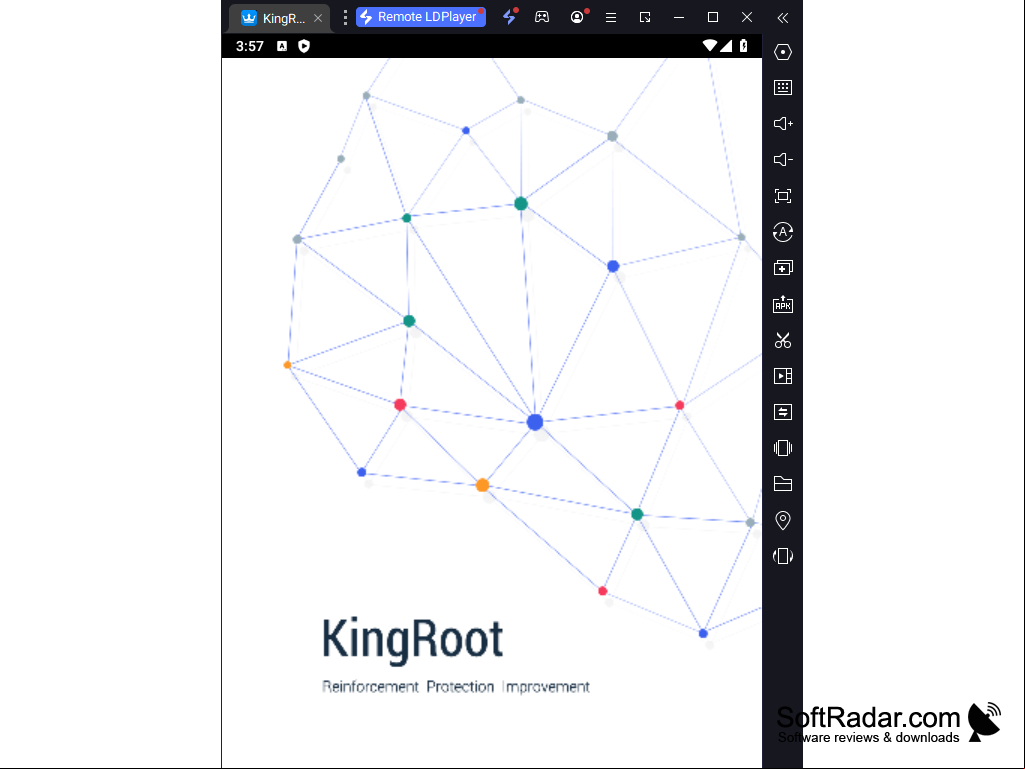Start the video recorder icon
1025x769 pixels.
[x=782, y=376]
